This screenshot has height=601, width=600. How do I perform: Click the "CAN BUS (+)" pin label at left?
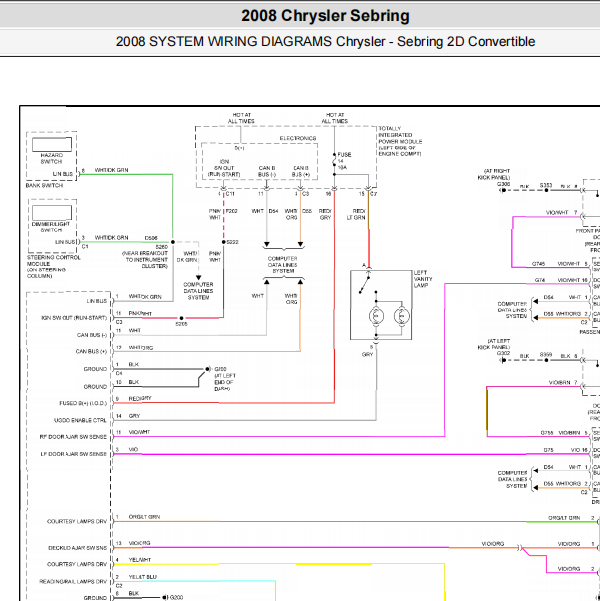point(92,351)
